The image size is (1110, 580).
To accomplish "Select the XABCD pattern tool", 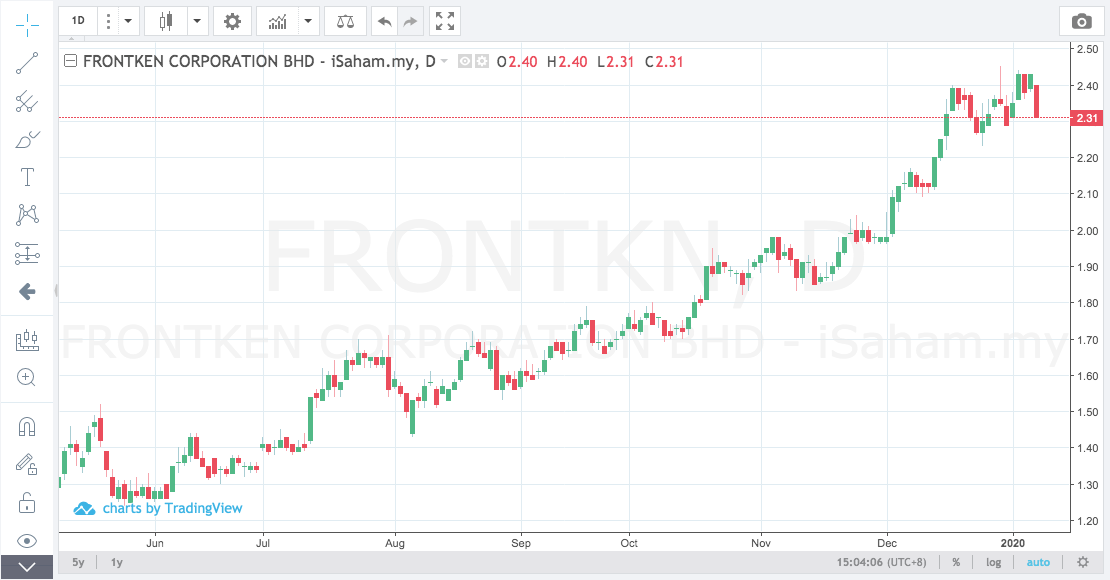I will pyautogui.click(x=27, y=215).
